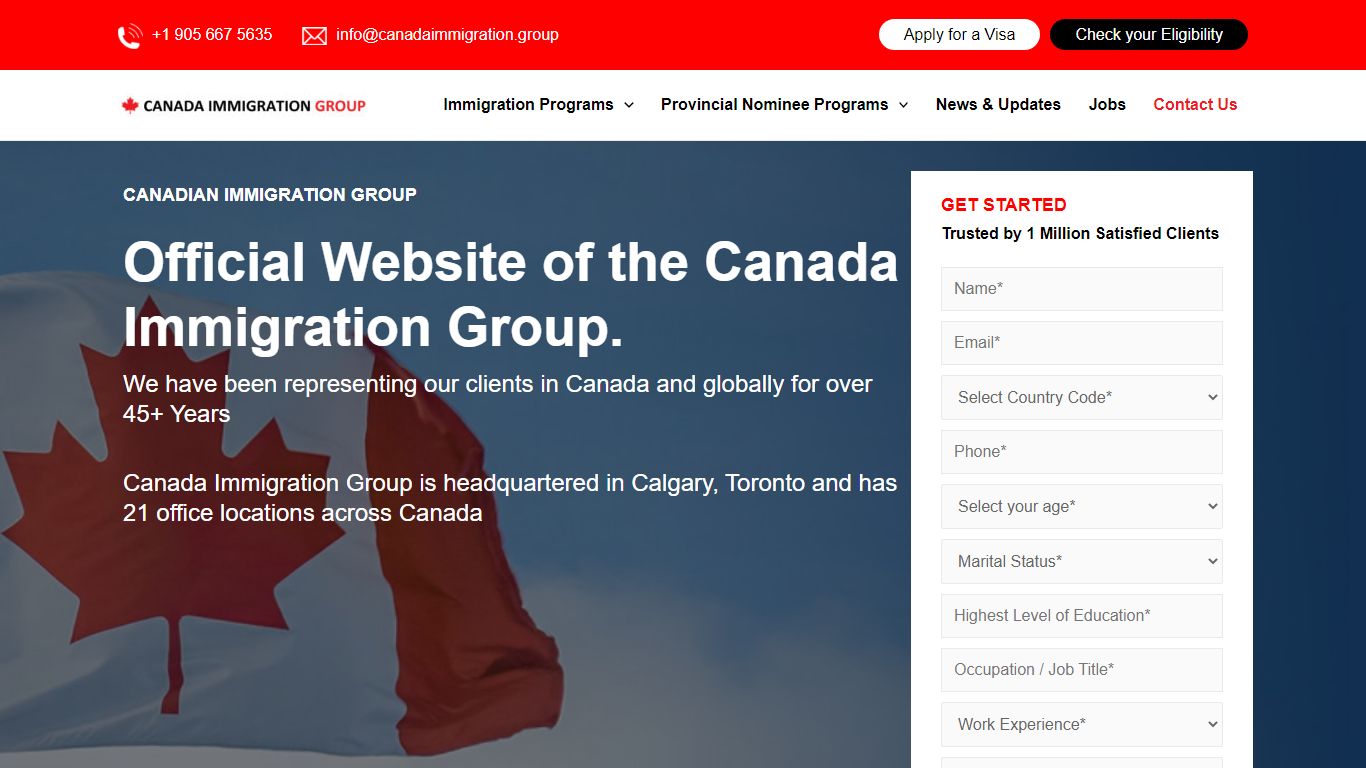Click the 21 office locations paragraph
Viewport: 1366px width, 768px height.
tap(510, 498)
